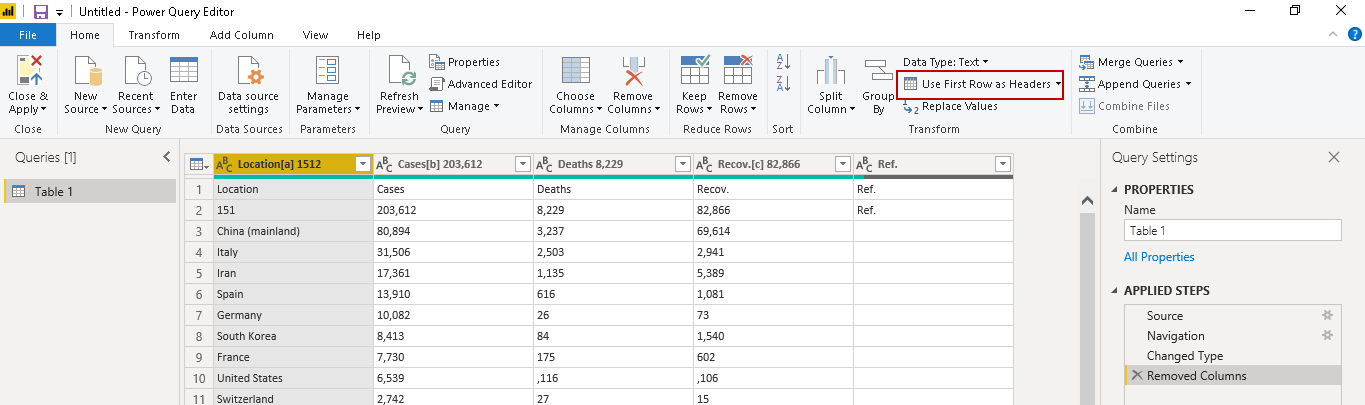Open Data source settings
The image size is (1365, 405).
pyautogui.click(x=249, y=72)
